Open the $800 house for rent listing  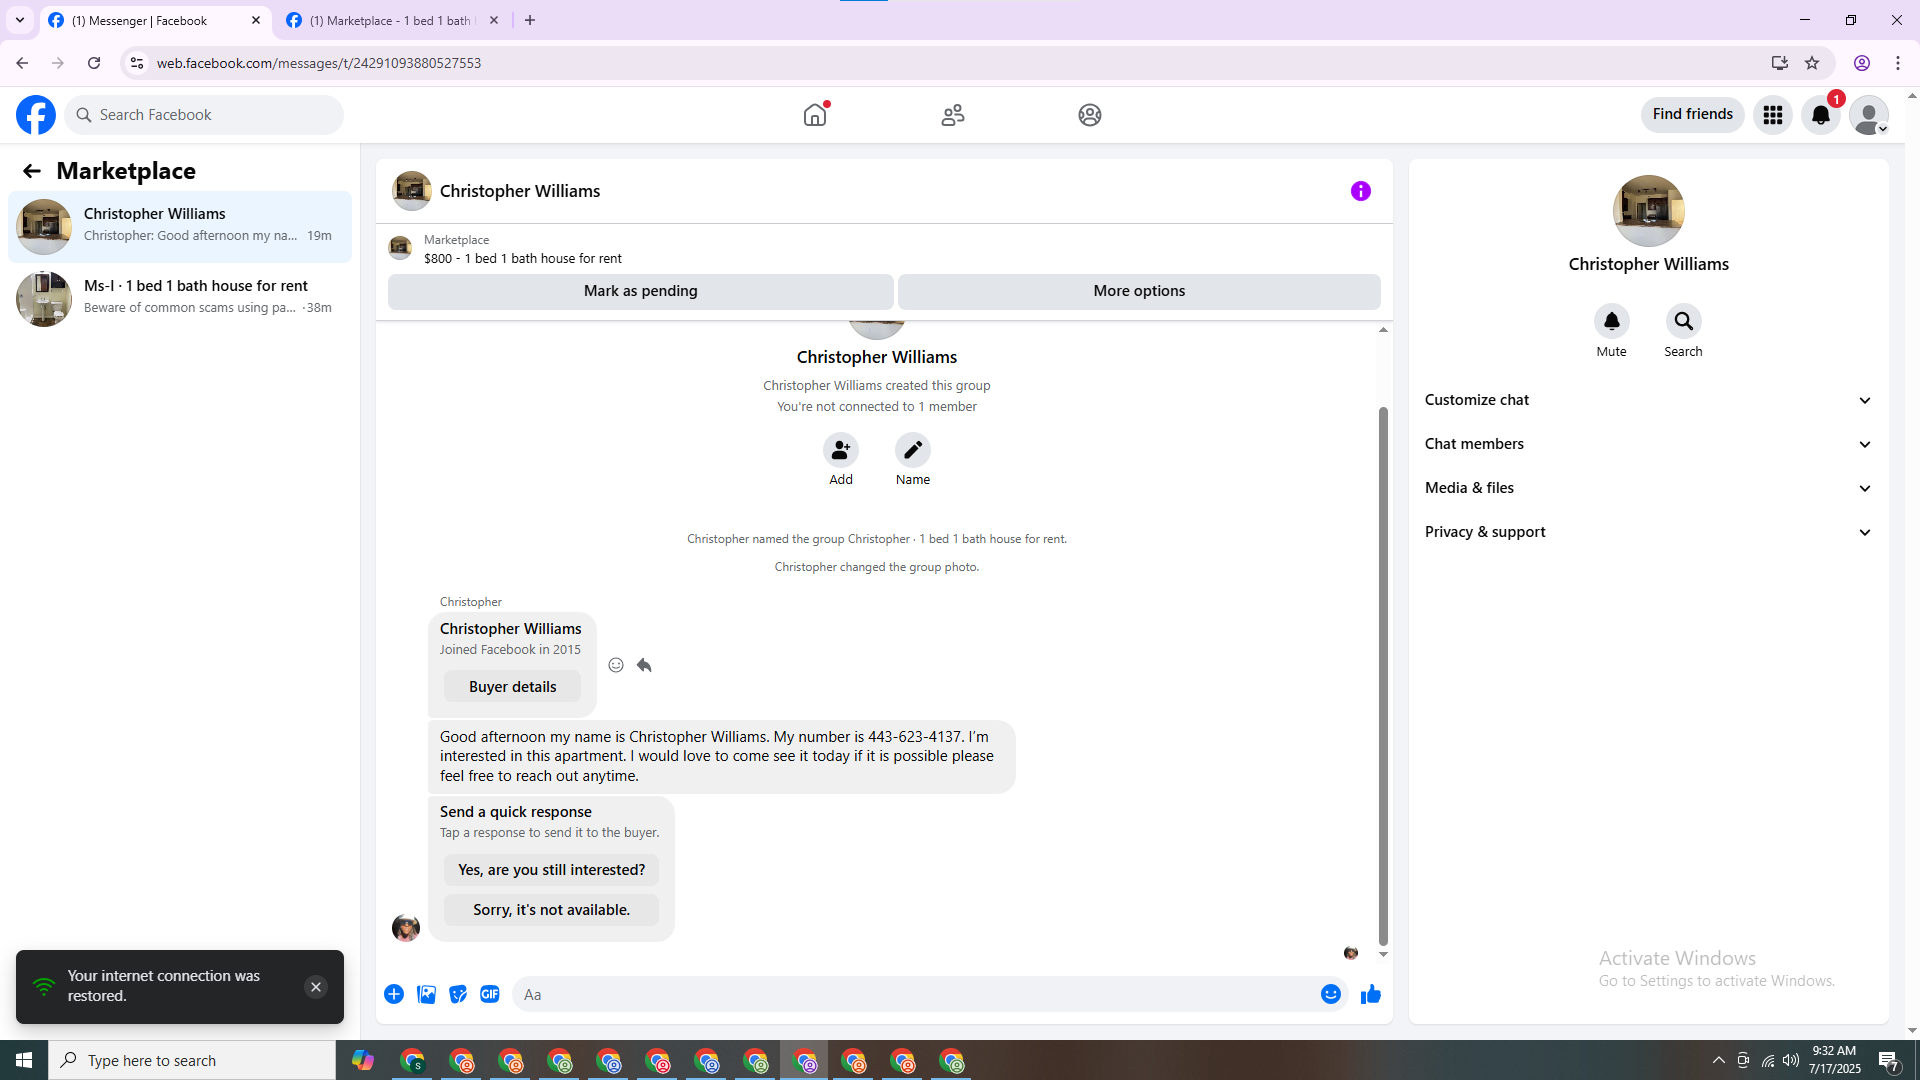coord(523,258)
